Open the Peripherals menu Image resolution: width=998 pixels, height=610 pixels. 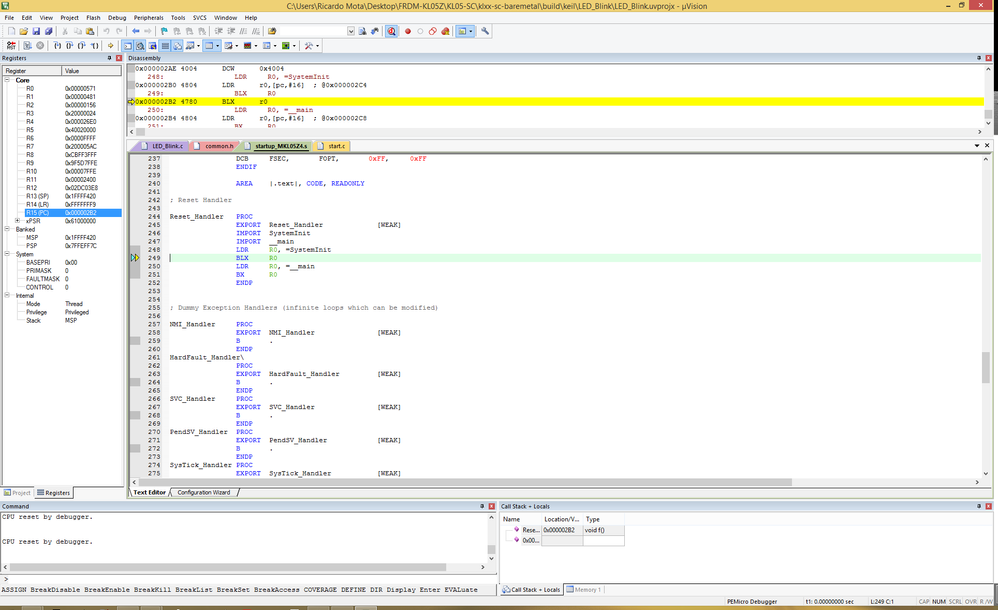(x=148, y=18)
